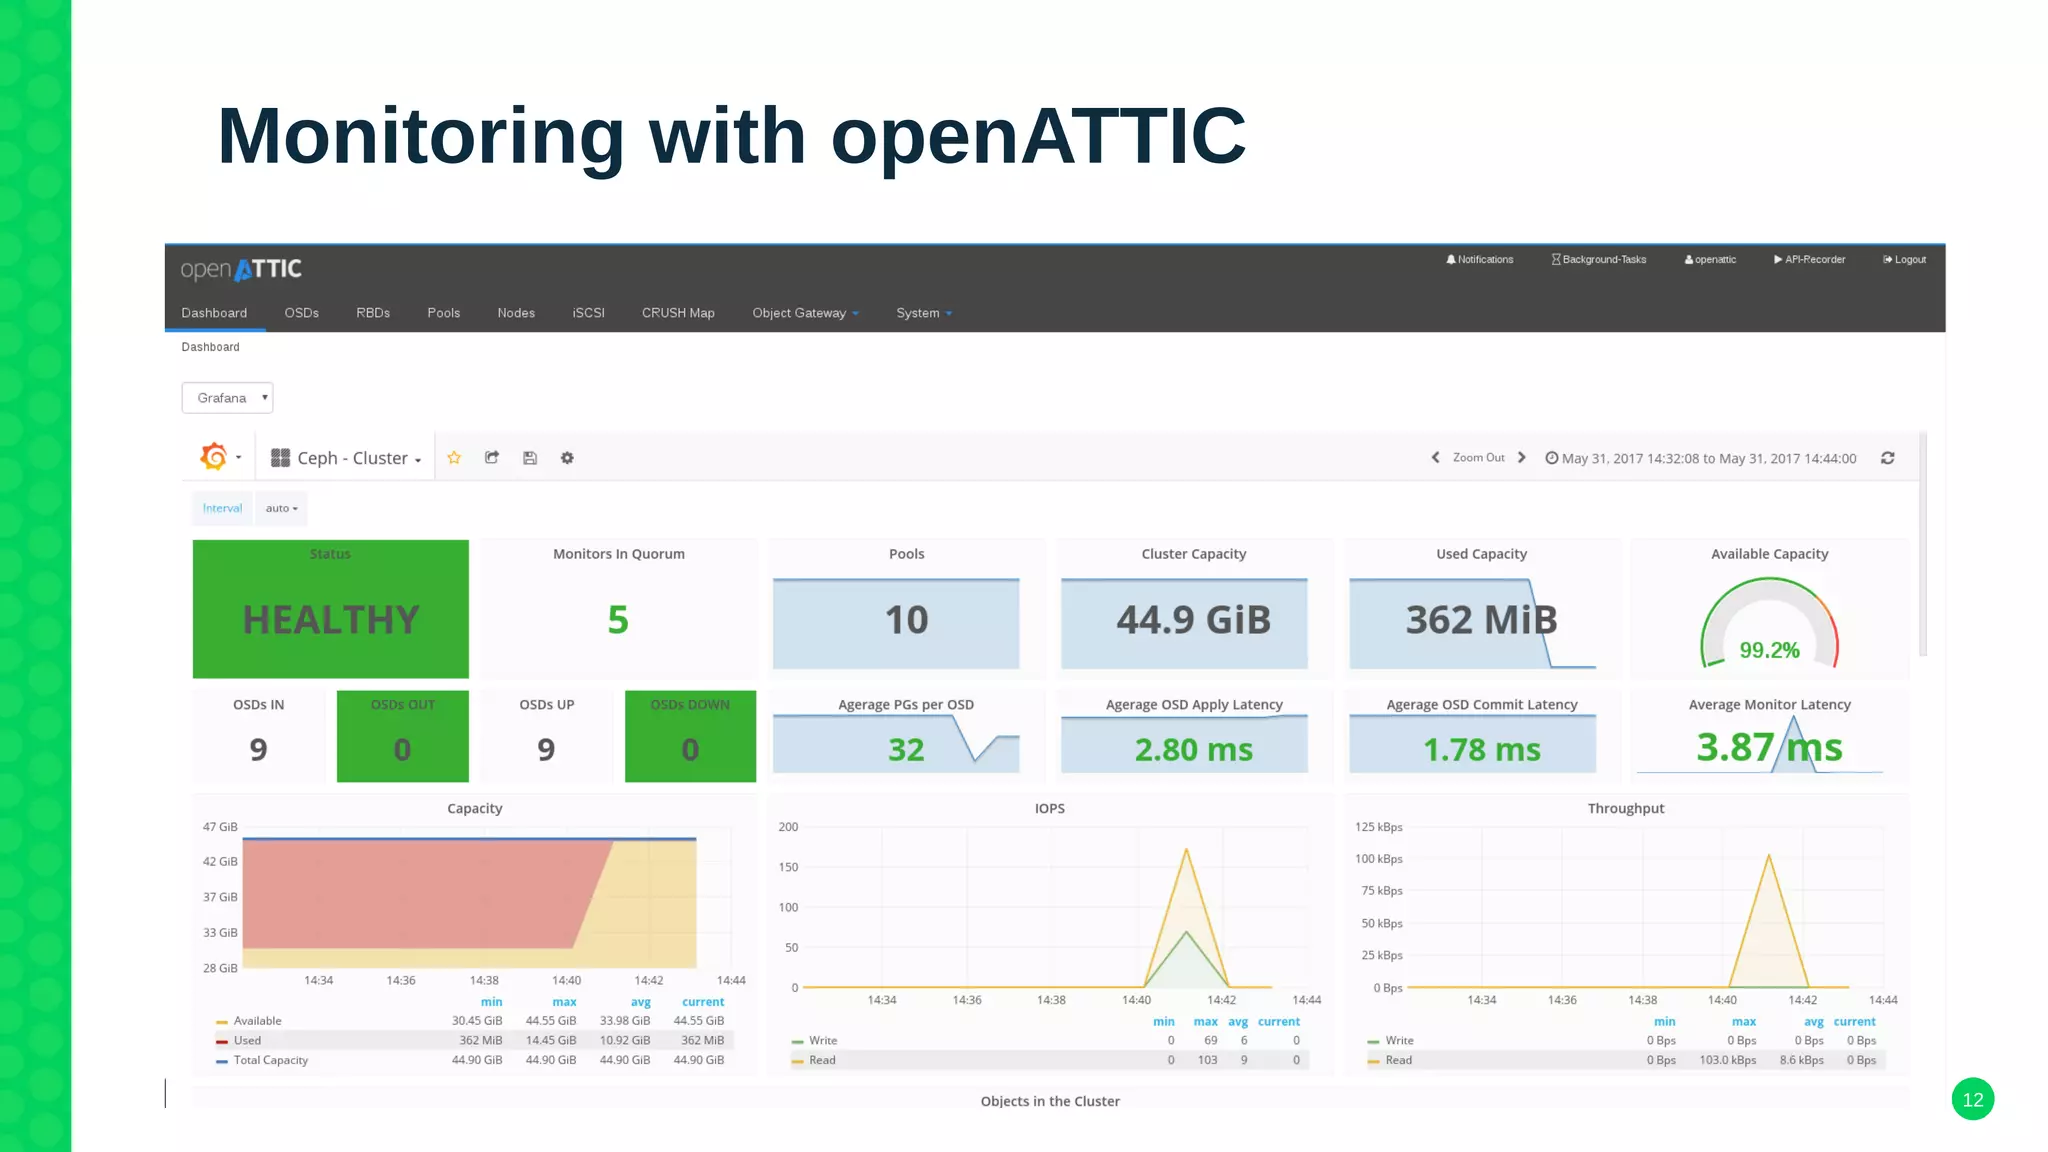Click Average Monitor Latency title
This screenshot has height=1152, width=2048.
click(1769, 705)
